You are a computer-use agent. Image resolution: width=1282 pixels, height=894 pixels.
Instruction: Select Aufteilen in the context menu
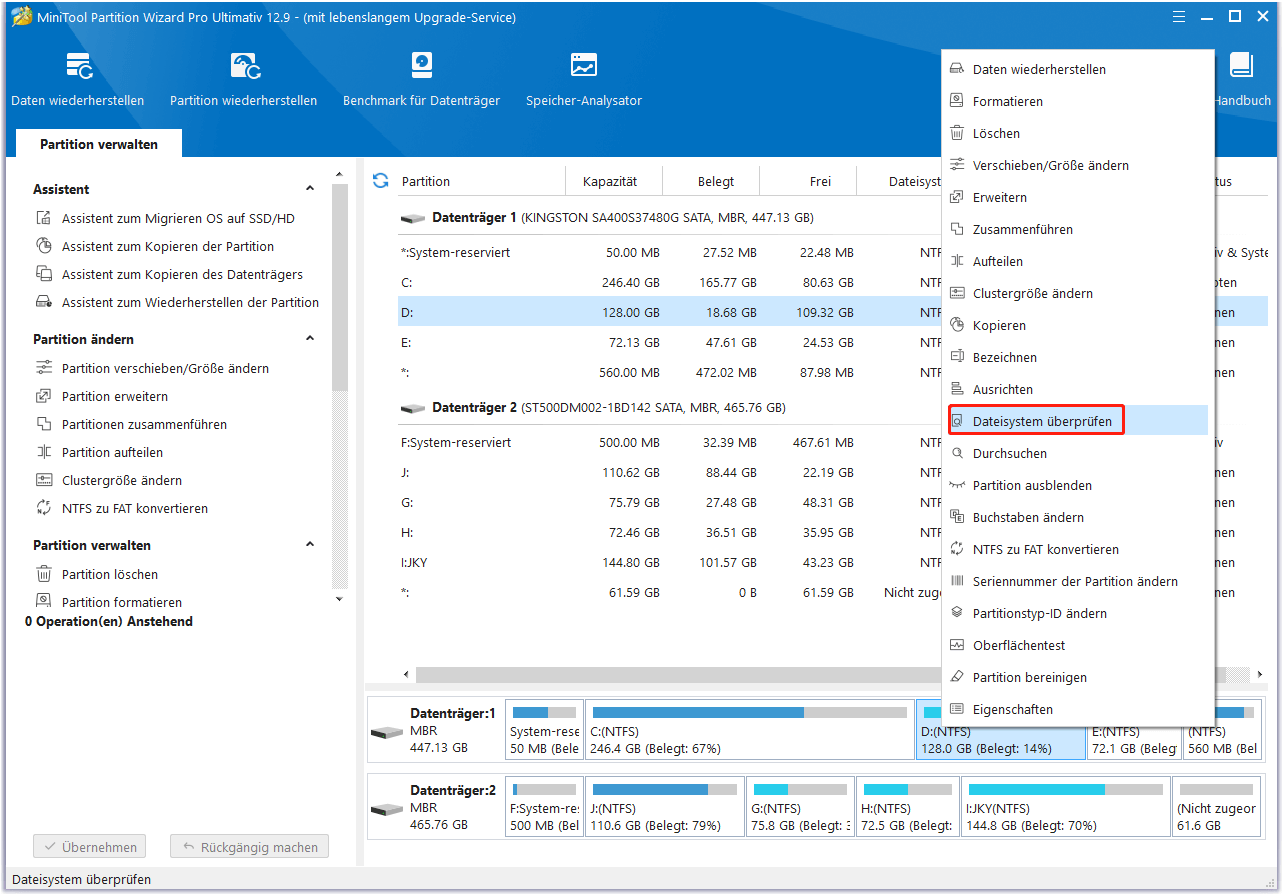pyautogui.click(x=1078, y=261)
